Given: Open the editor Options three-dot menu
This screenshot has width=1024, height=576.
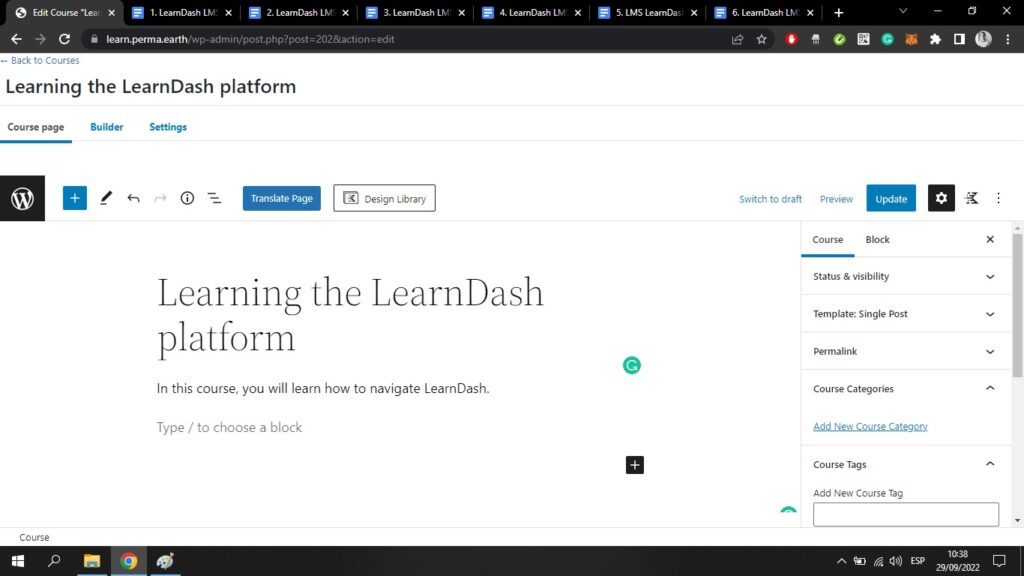Looking at the screenshot, I should [x=998, y=198].
